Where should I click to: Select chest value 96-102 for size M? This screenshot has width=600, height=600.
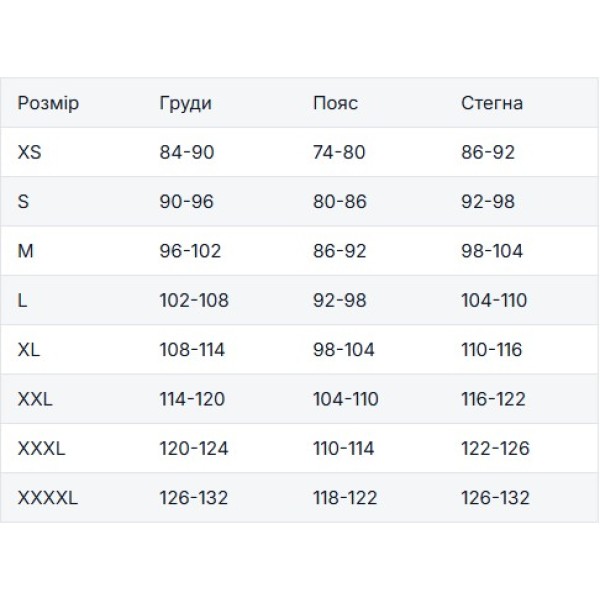point(190,251)
